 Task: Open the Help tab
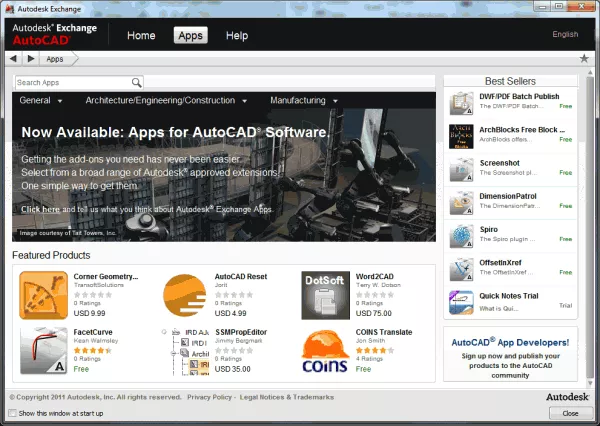(x=237, y=36)
